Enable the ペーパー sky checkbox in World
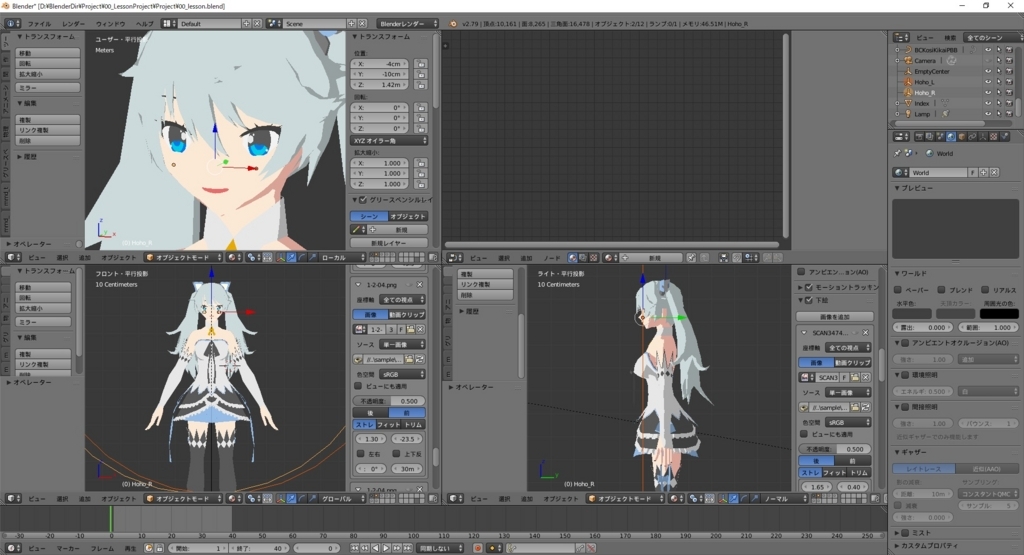This screenshot has height=555, width=1024. tap(898, 289)
